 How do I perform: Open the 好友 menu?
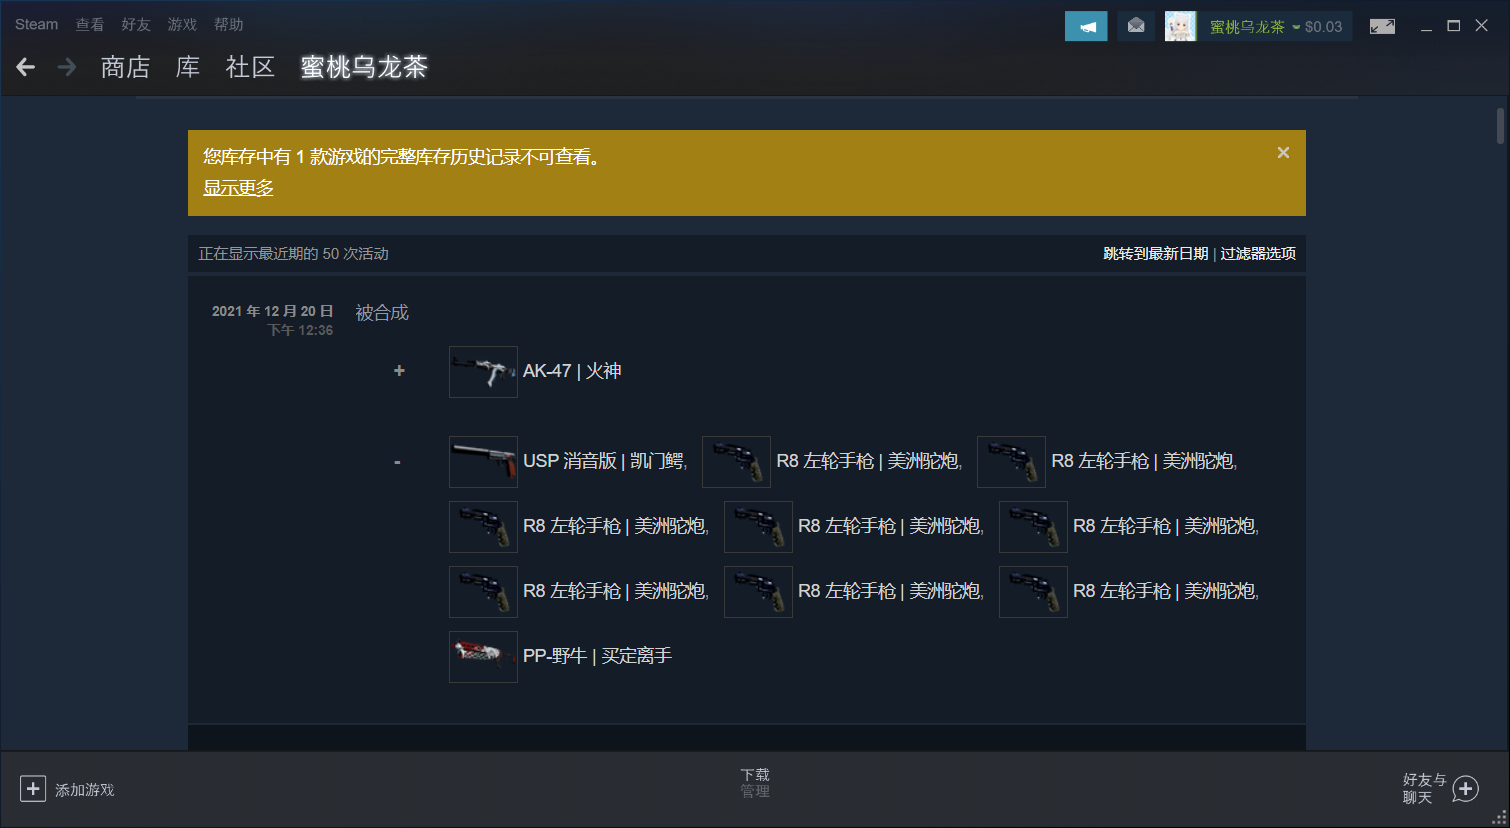[x=136, y=24]
